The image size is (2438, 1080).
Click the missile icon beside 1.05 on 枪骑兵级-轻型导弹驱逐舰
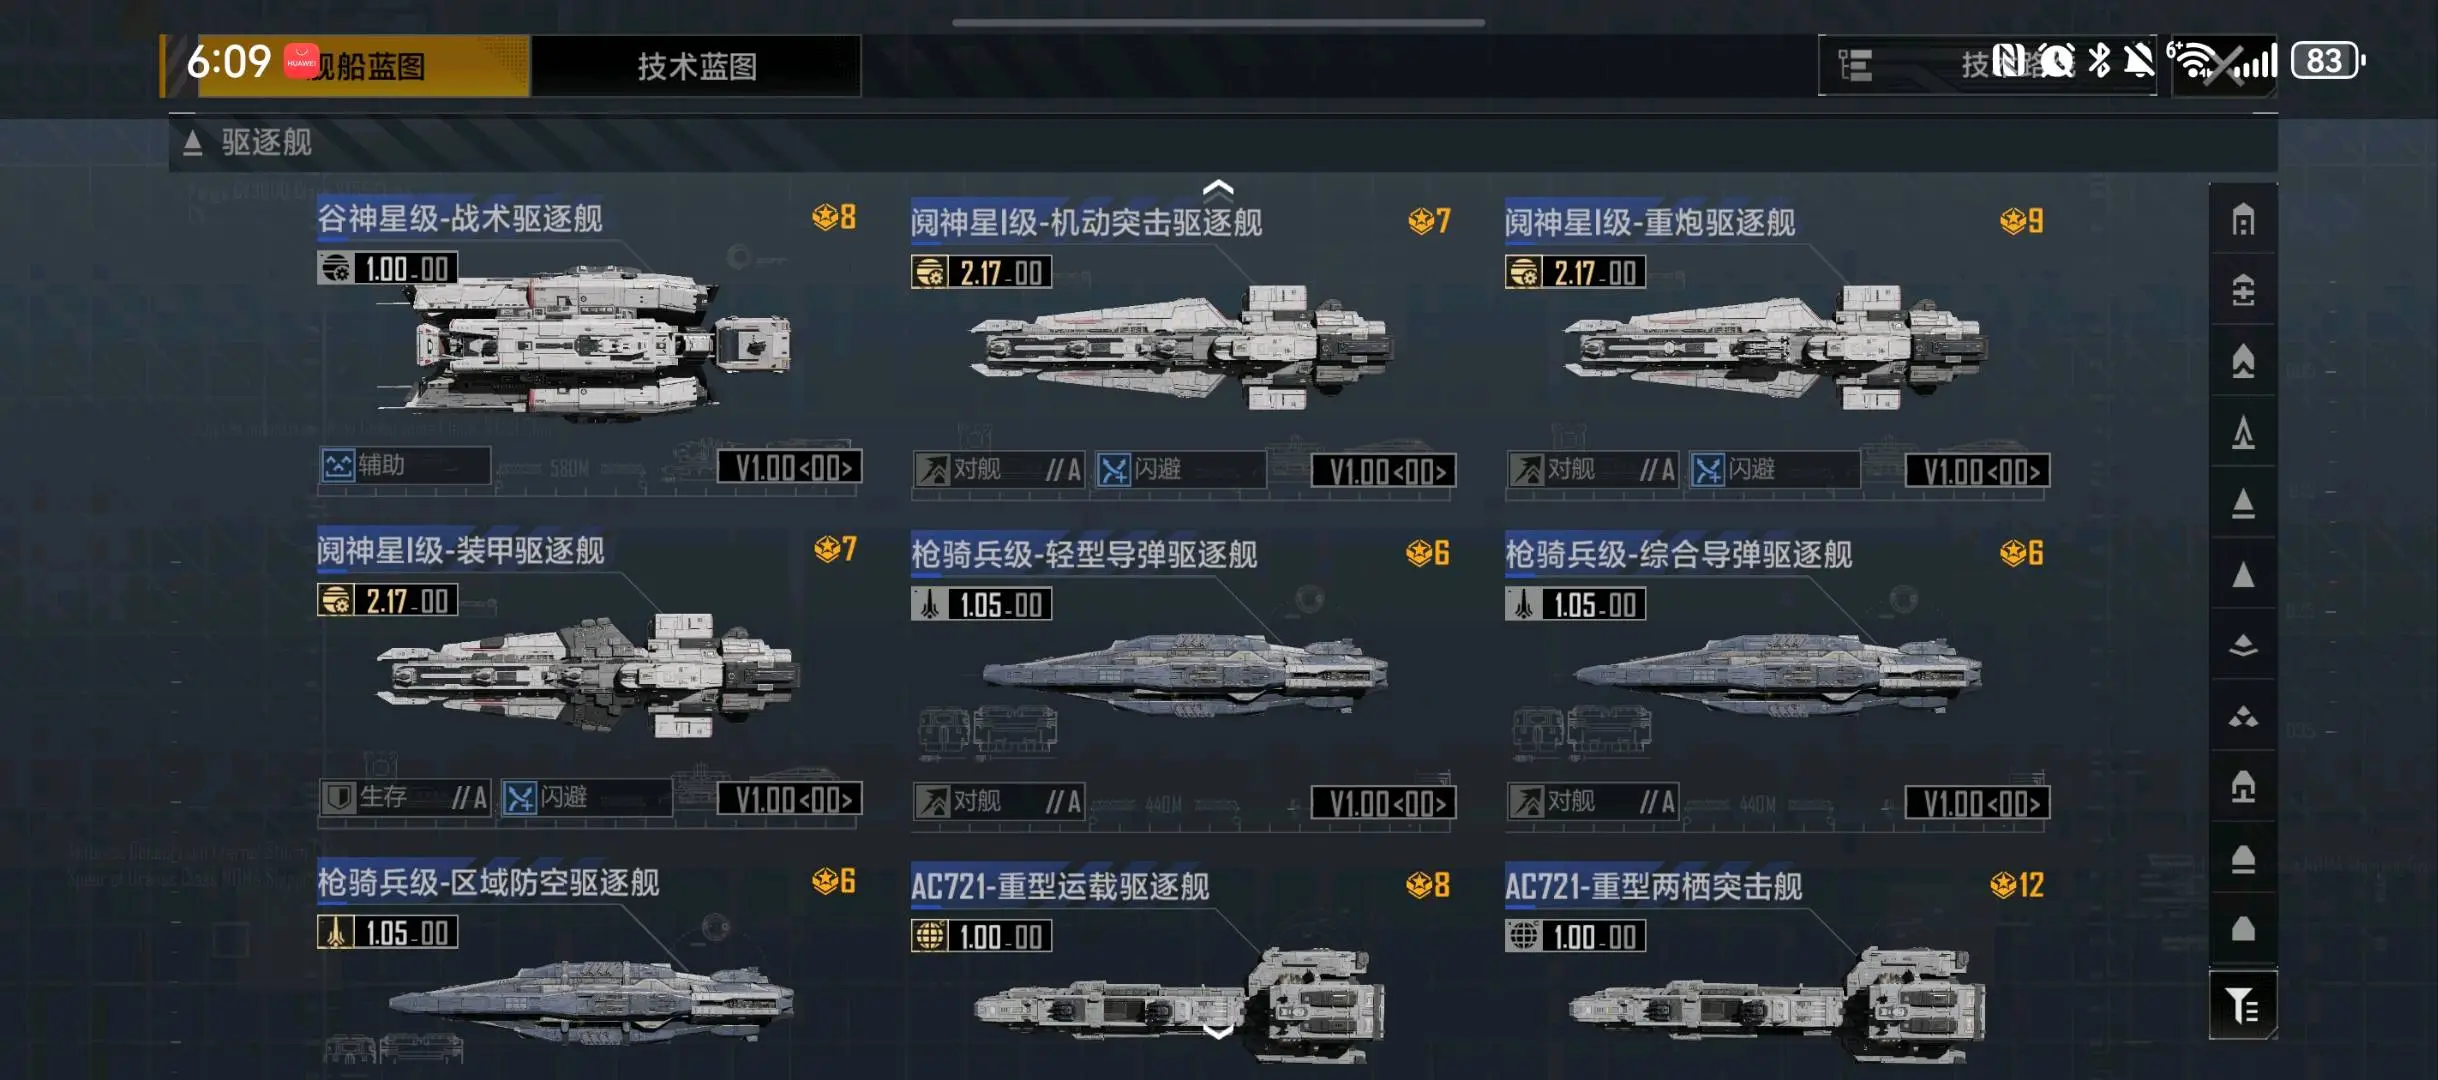click(929, 605)
